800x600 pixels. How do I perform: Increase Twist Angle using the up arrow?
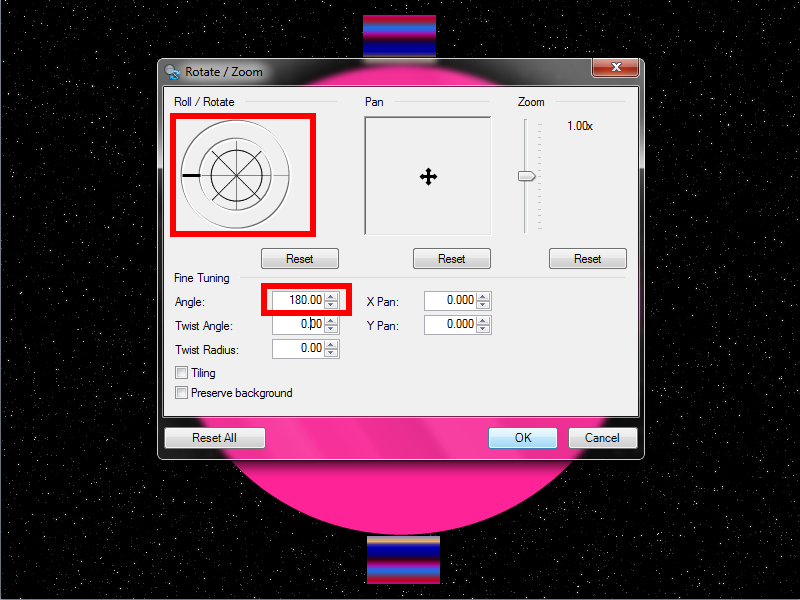[332, 320]
